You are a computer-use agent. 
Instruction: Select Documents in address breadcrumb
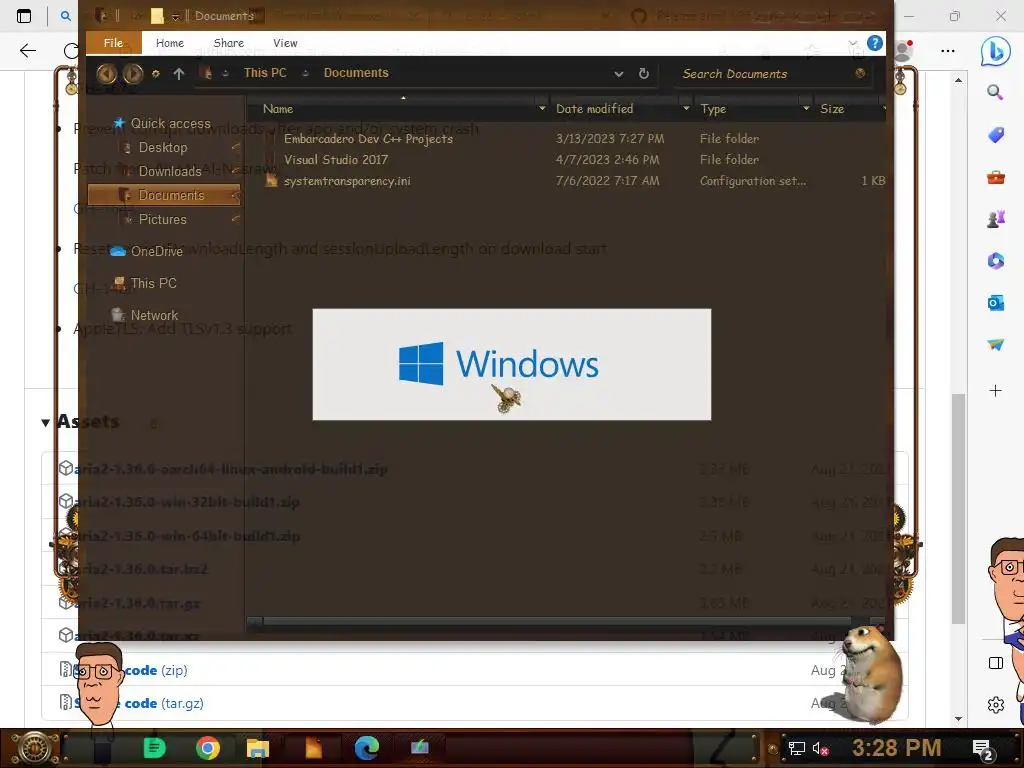[x=356, y=73]
